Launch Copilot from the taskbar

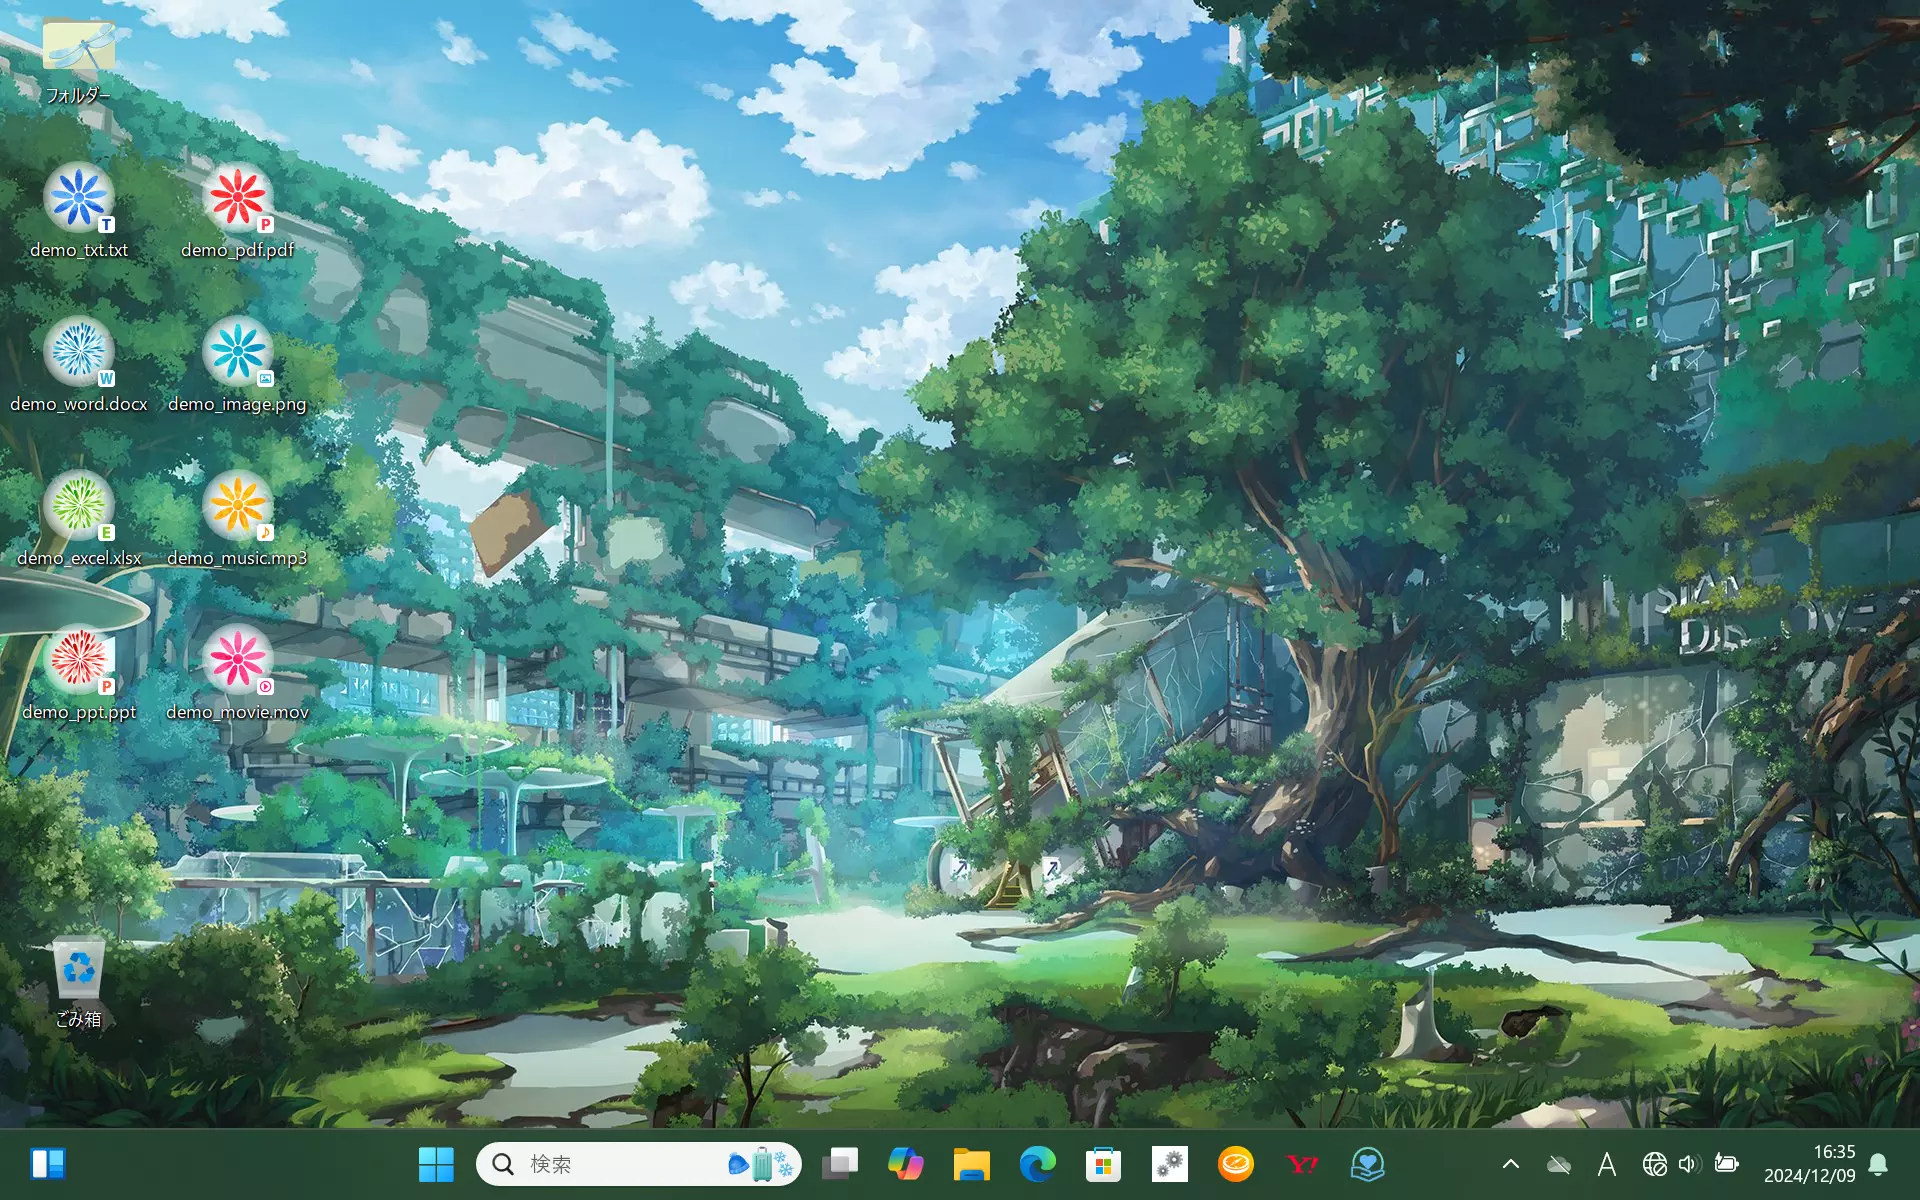(x=906, y=1164)
